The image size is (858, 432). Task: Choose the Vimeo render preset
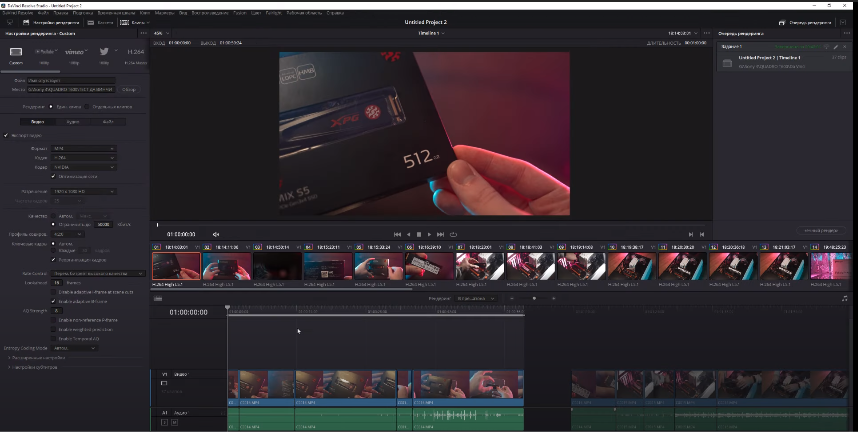click(75, 51)
